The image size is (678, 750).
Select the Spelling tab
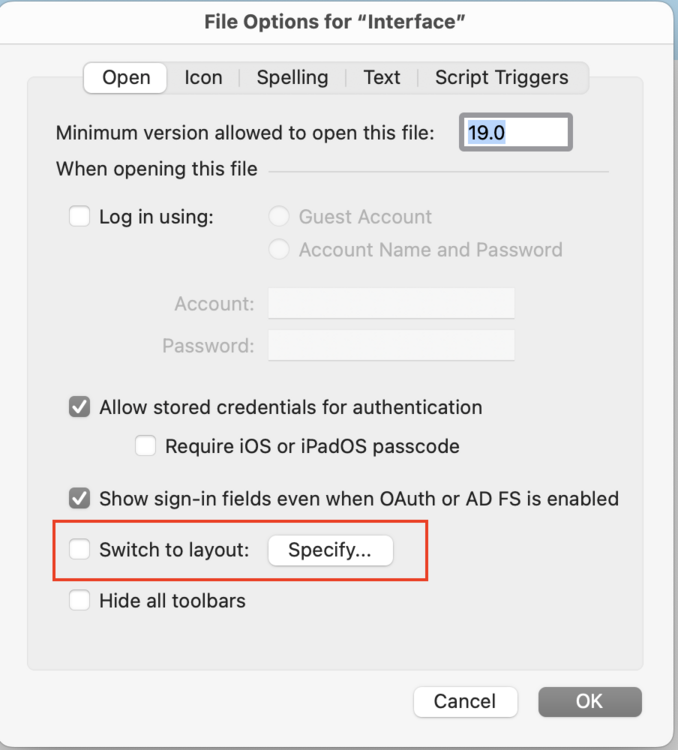click(292, 78)
